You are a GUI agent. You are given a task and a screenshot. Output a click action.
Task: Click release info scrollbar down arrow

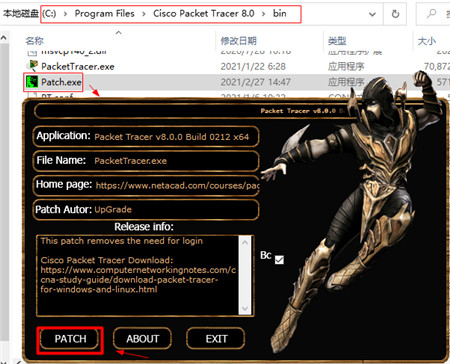[x=245, y=309]
